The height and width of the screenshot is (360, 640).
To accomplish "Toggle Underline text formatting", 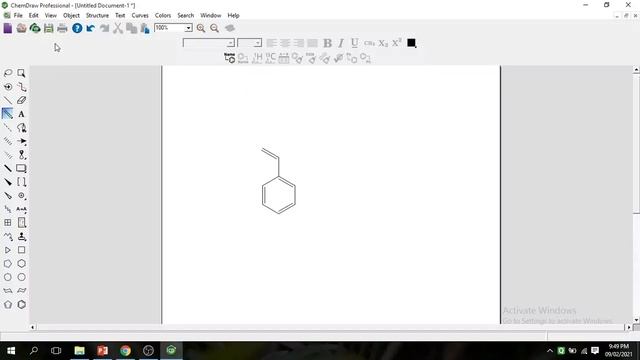I will [355, 43].
